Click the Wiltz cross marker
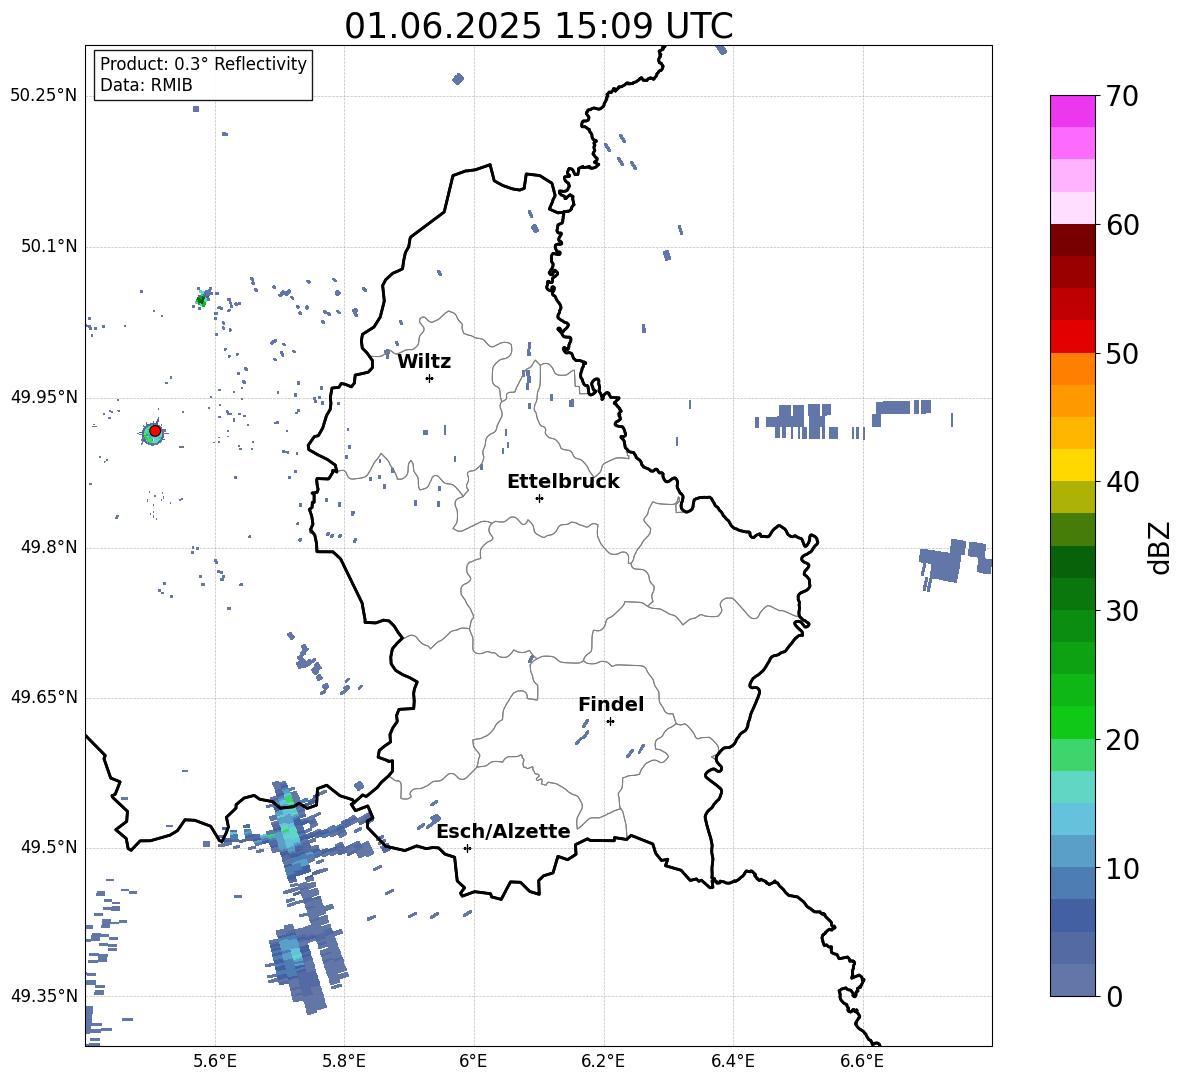Image resolution: width=1184 pixels, height=1081 pixels. (430, 378)
